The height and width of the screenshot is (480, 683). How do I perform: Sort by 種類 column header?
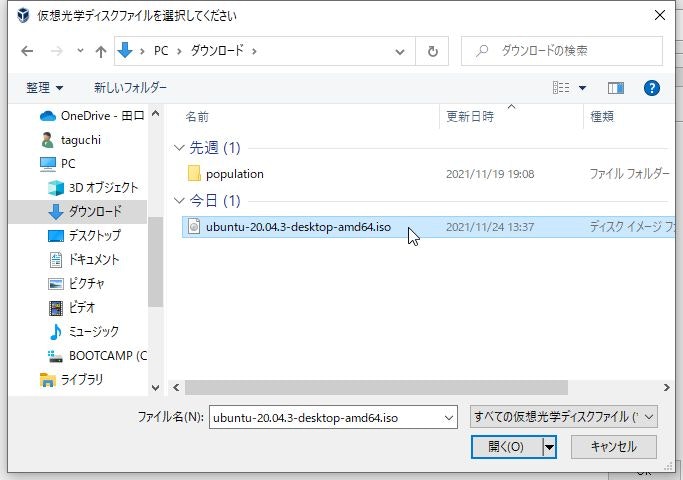pos(602,116)
